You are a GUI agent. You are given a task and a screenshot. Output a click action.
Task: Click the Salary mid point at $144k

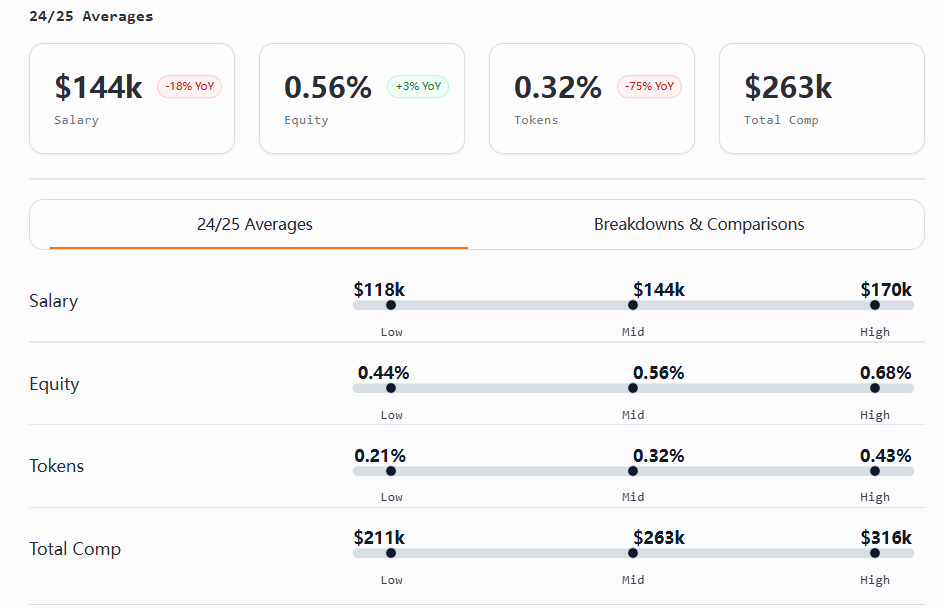[633, 305]
